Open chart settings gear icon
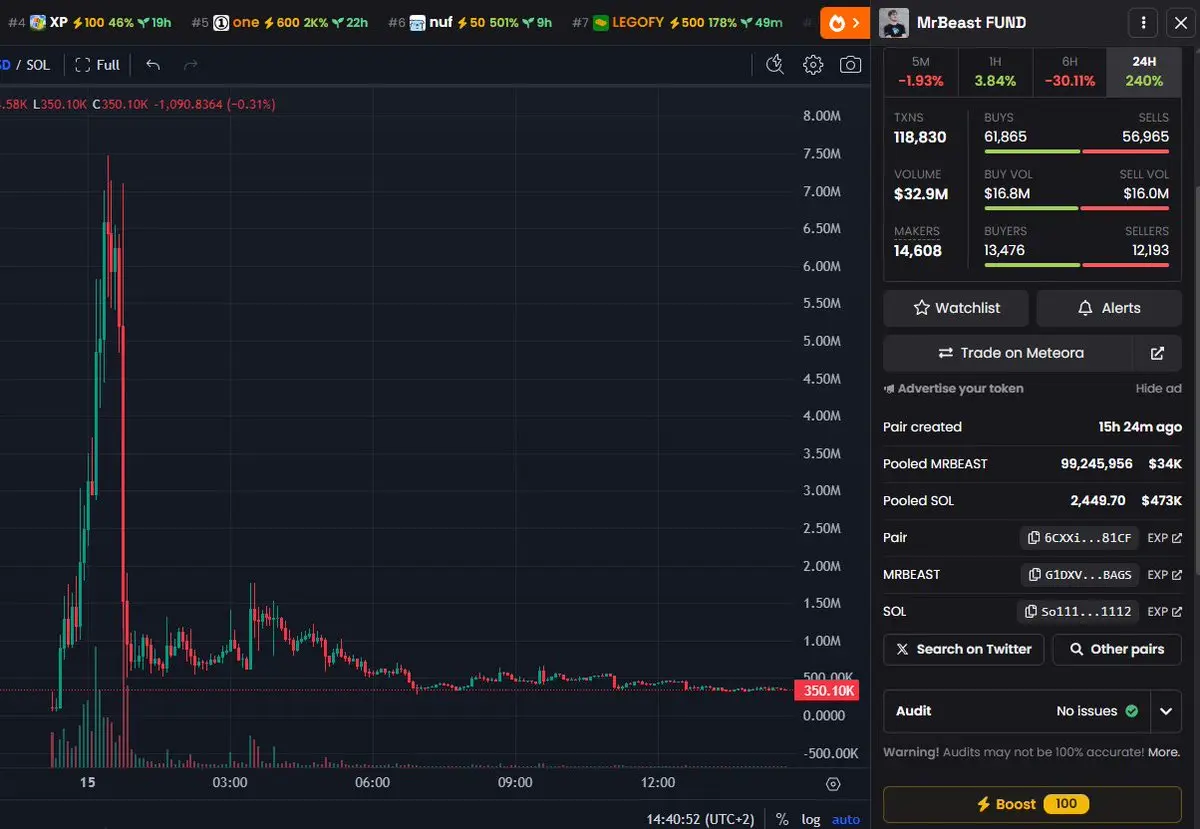1200x829 pixels. click(813, 65)
